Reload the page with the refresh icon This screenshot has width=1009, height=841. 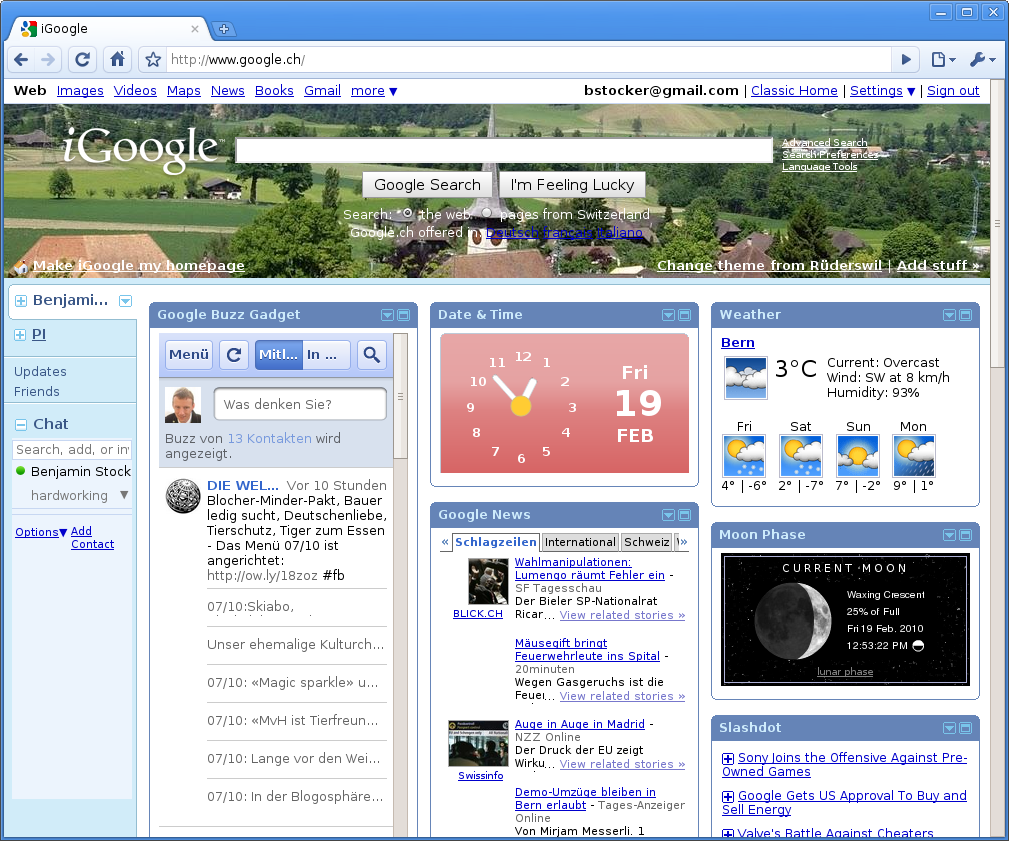pyautogui.click(x=82, y=60)
